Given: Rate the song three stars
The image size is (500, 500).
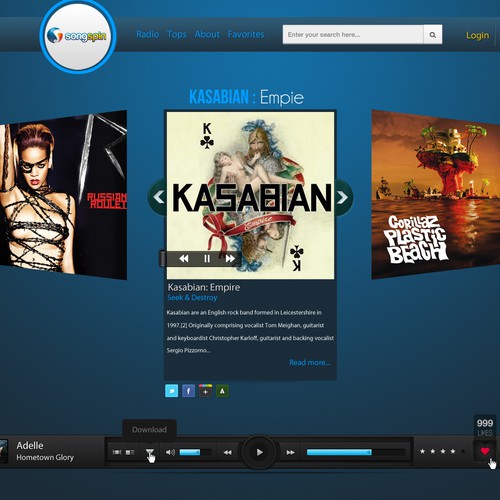Looking at the screenshot, I should click(x=443, y=451).
